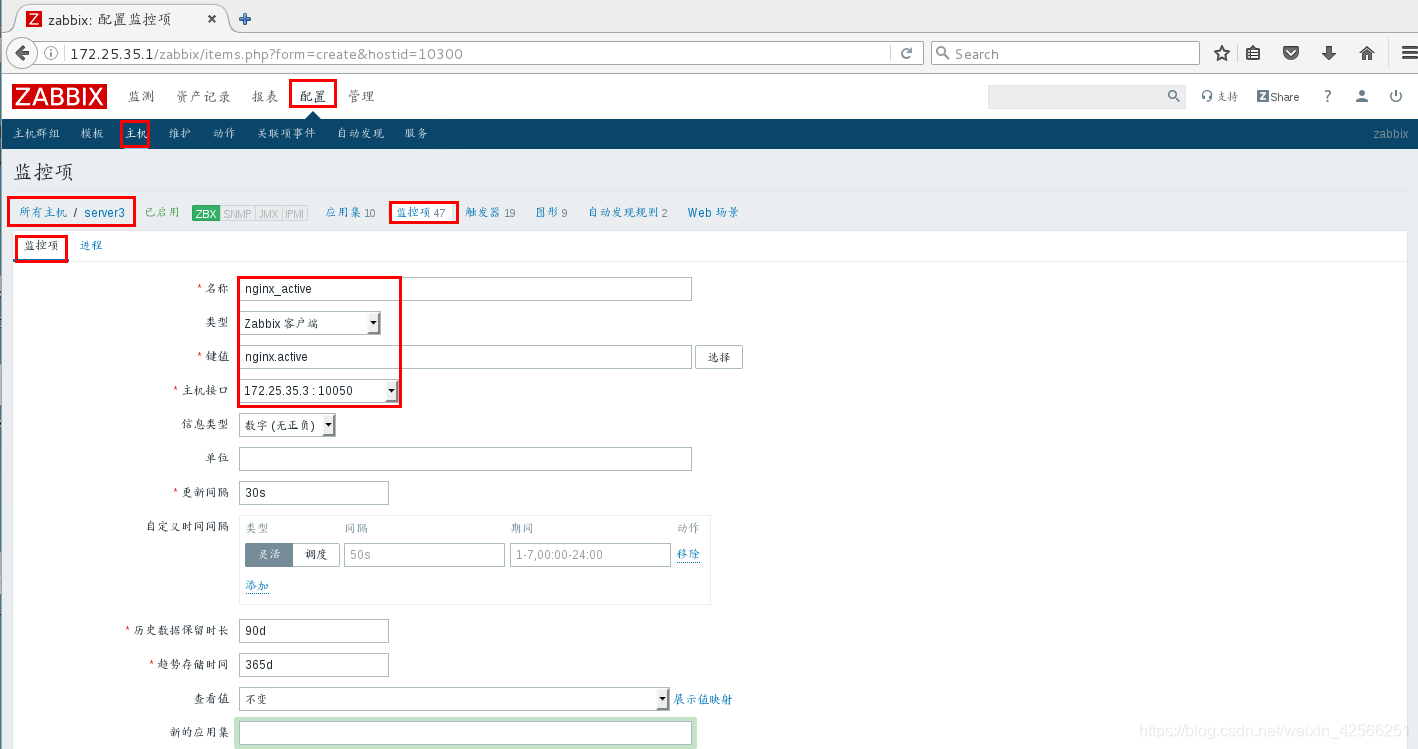Viewport: 1418px width, 749px height.
Task: Reload the page with the refresh icon
Action: (906, 54)
